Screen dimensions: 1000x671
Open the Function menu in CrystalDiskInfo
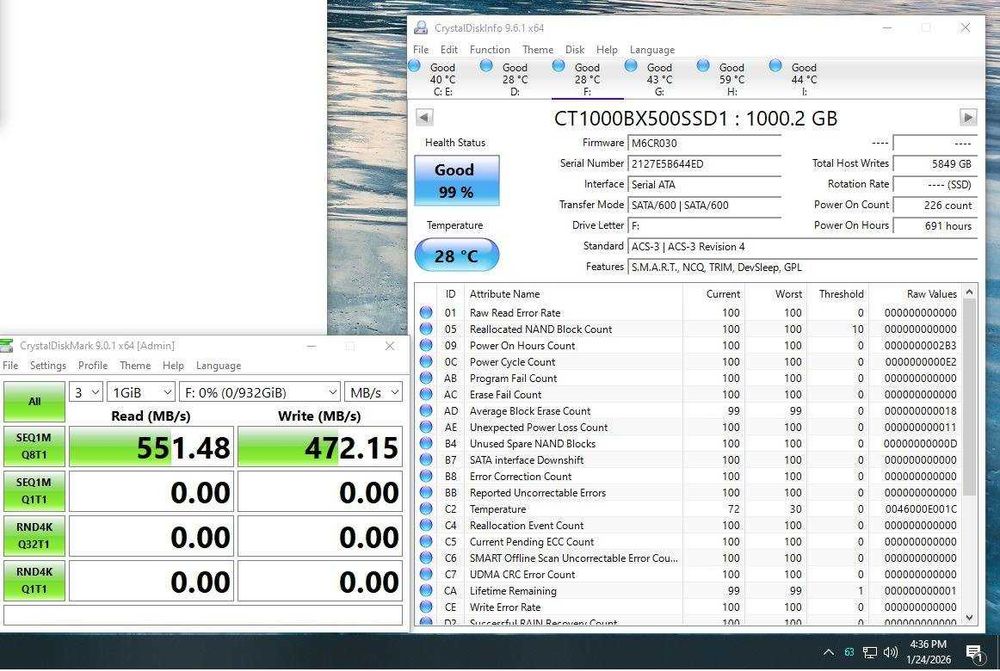click(x=490, y=49)
